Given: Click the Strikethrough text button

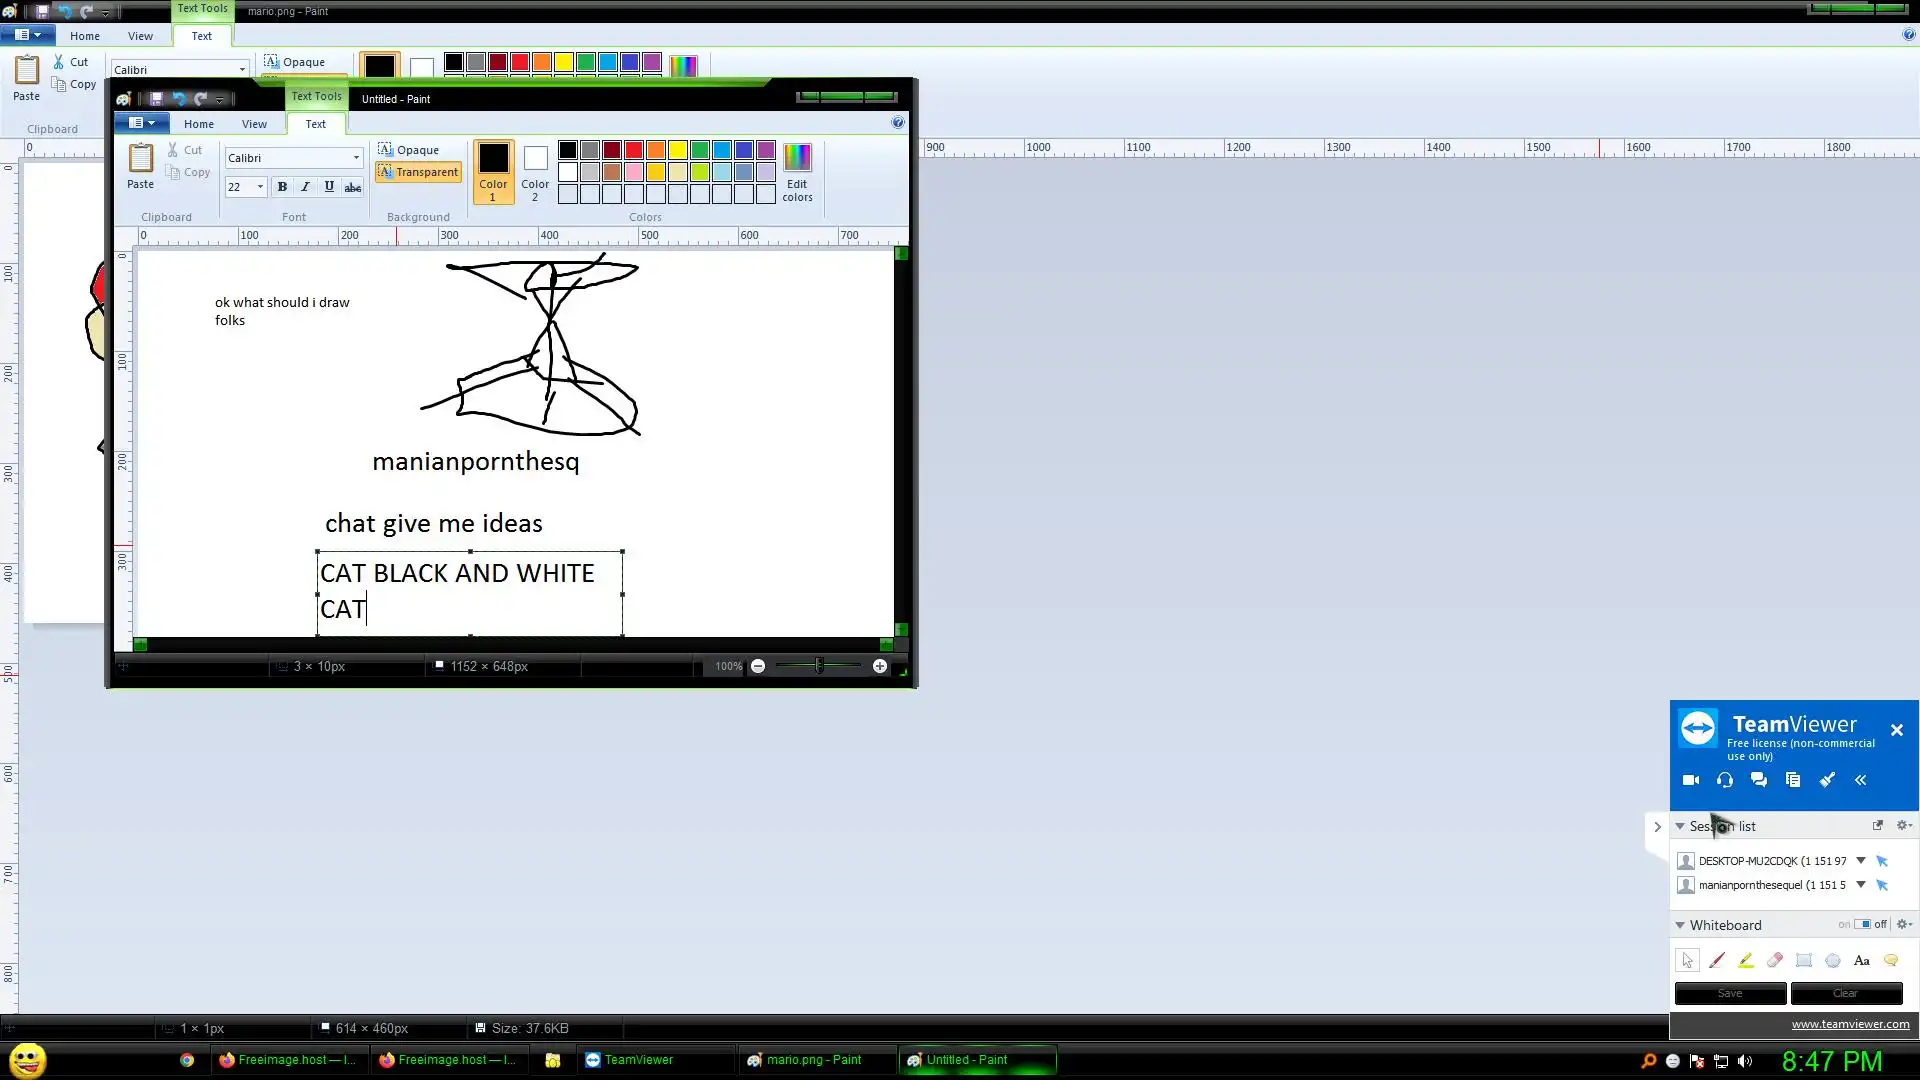Looking at the screenshot, I should click(352, 187).
